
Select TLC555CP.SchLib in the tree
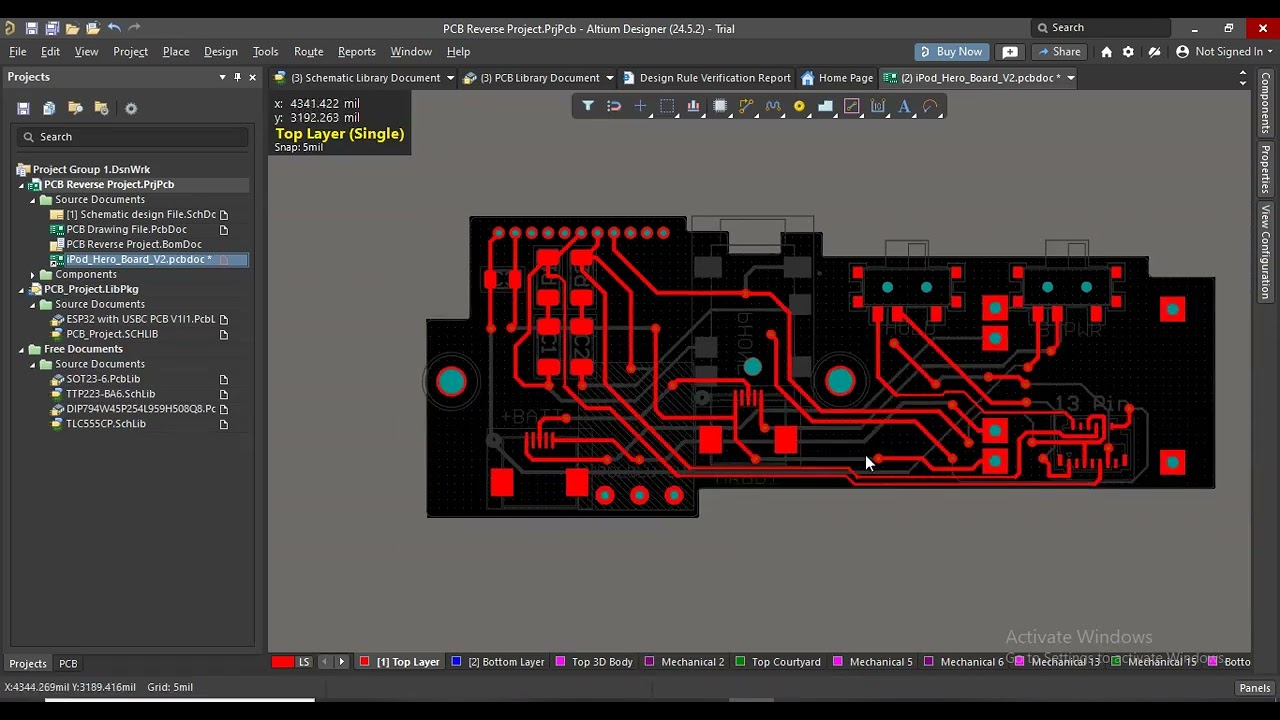tap(105, 424)
